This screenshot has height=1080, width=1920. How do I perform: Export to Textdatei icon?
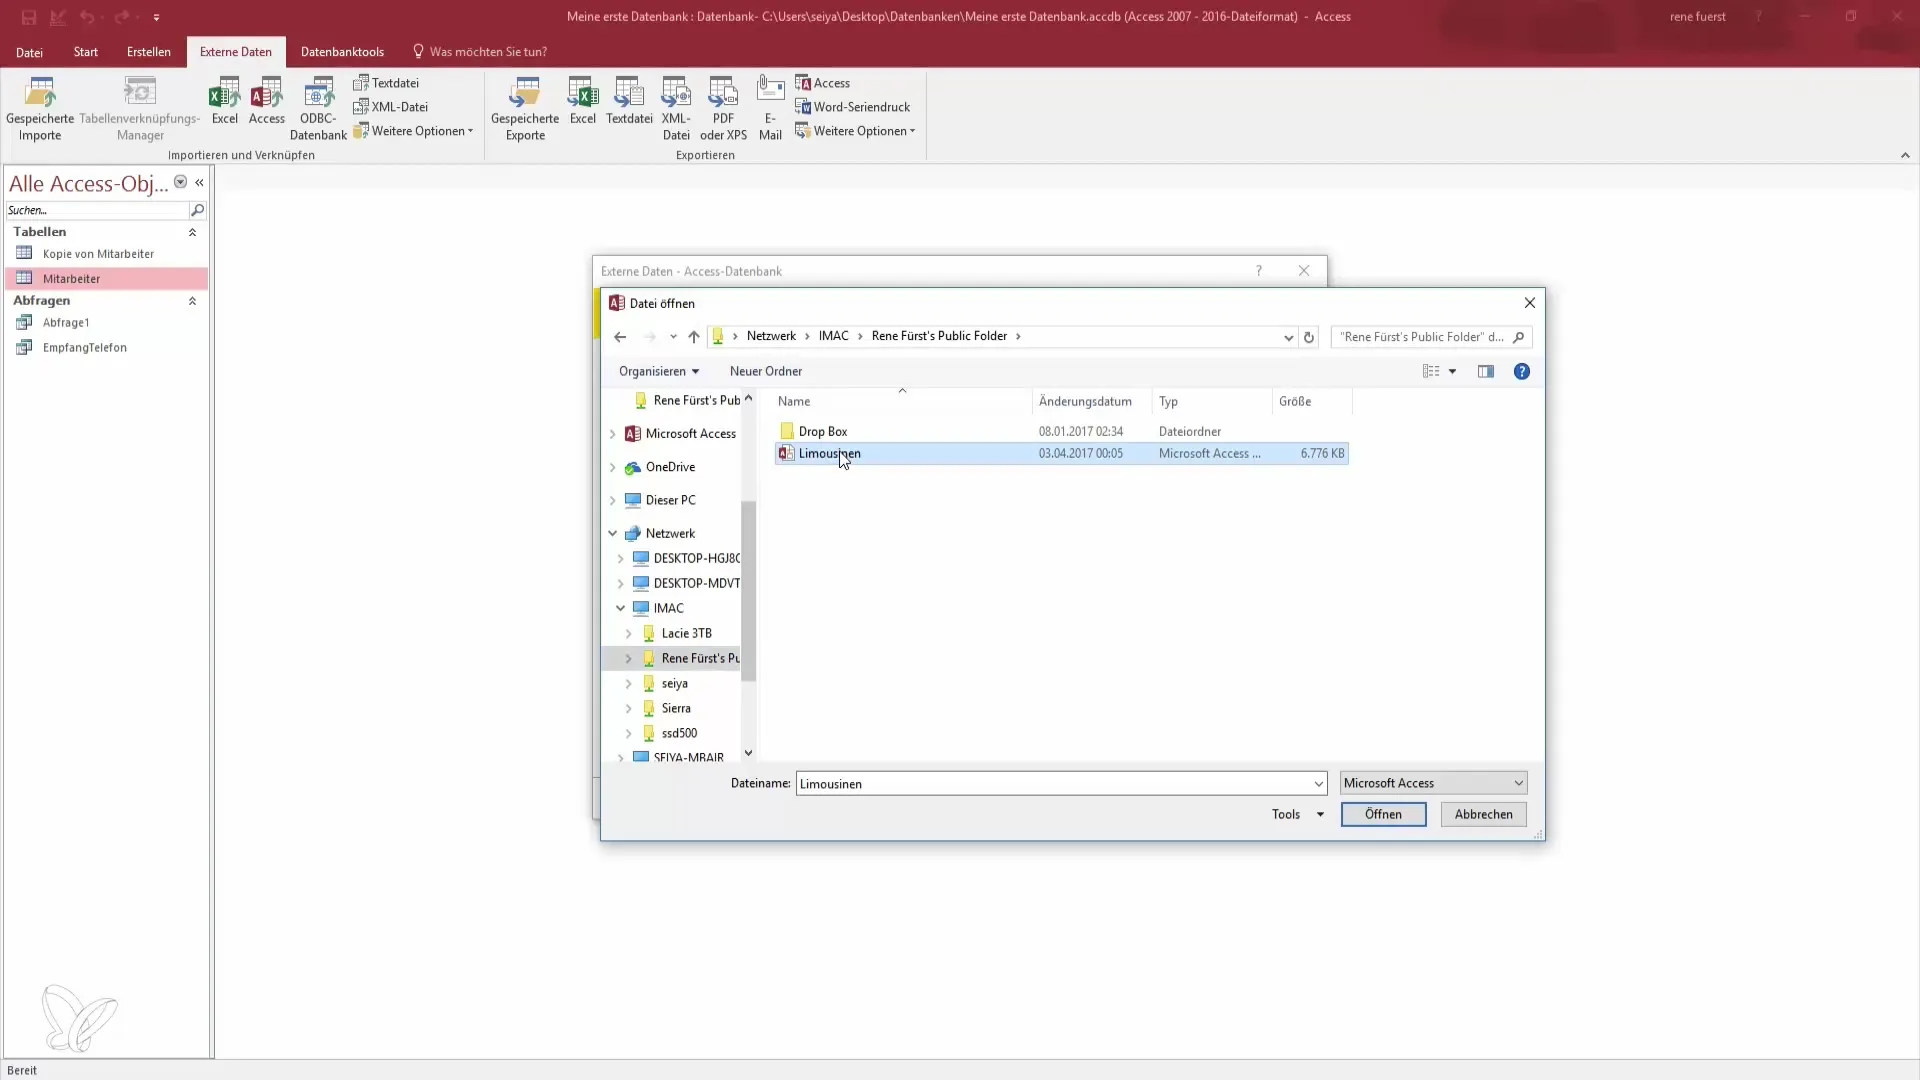coord(629,101)
